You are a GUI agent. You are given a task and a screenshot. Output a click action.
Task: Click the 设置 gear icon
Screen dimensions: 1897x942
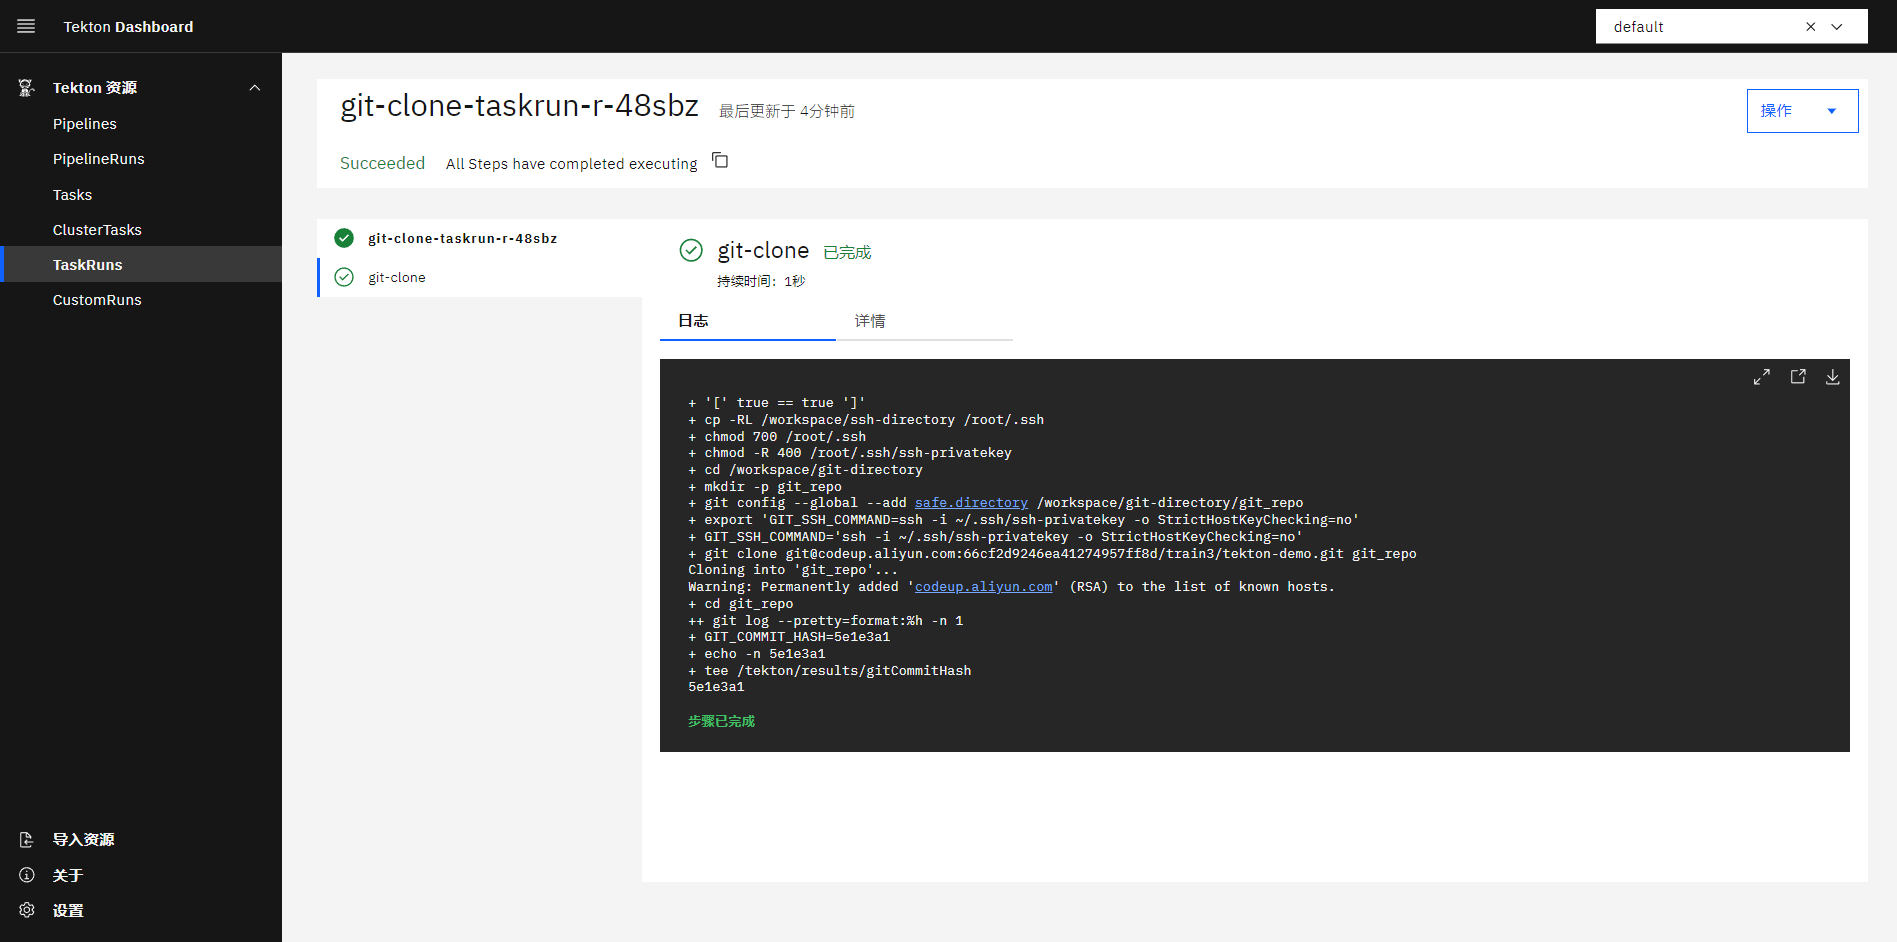[x=27, y=910]
